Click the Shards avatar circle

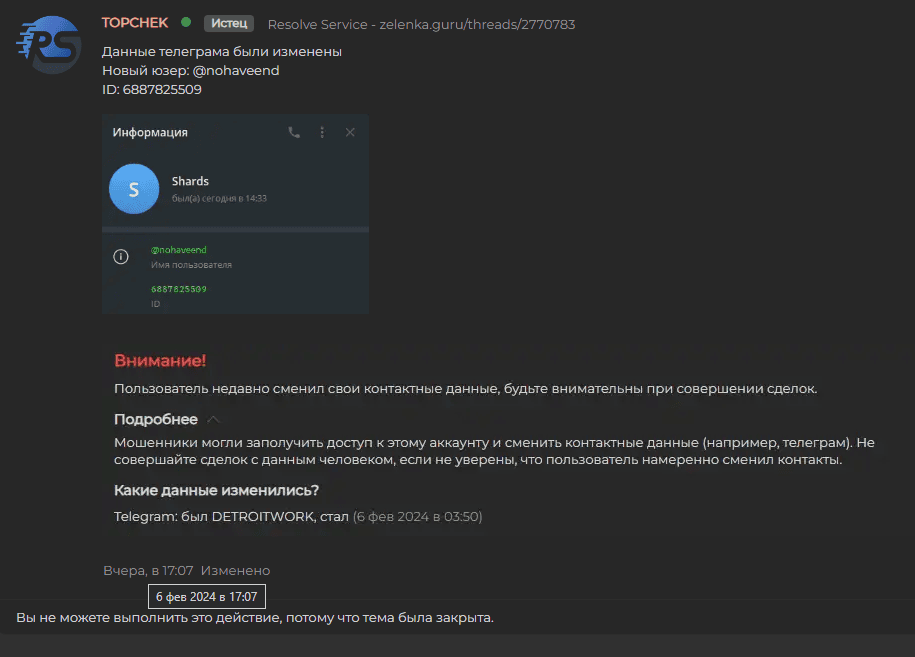click(134, 189)
